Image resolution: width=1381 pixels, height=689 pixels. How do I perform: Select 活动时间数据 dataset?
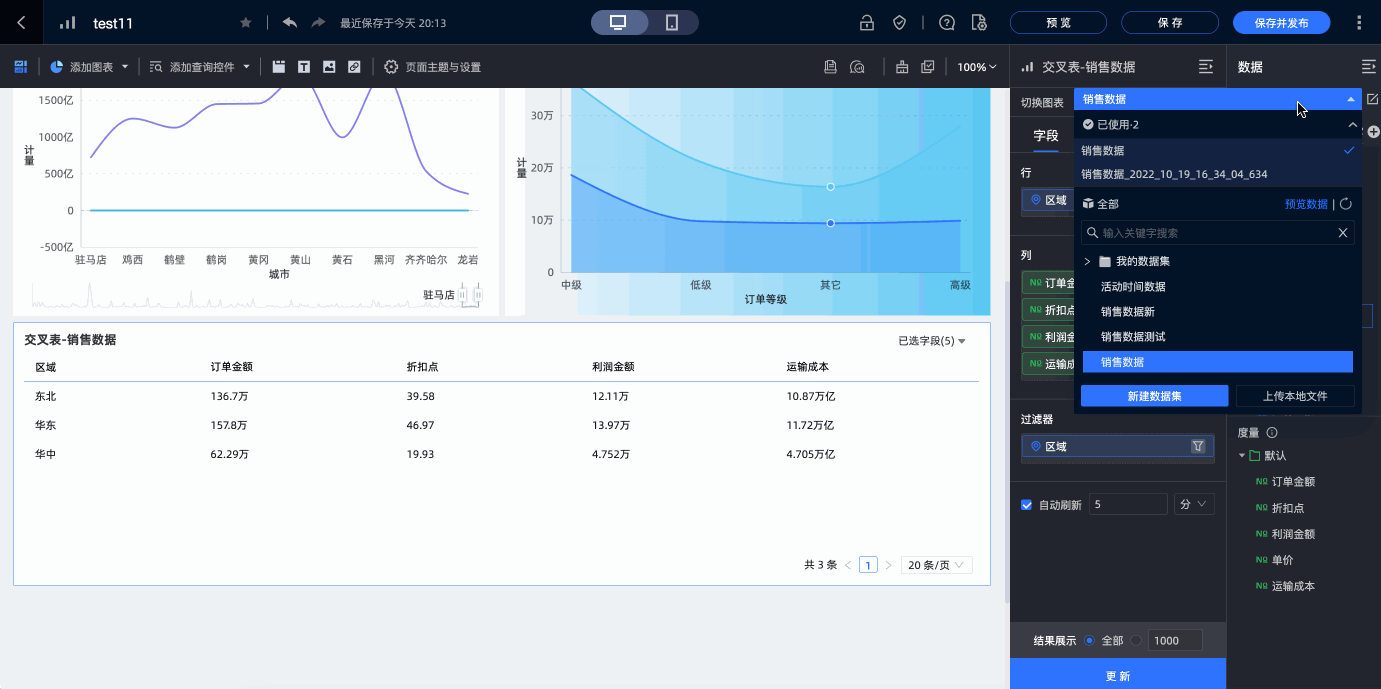click(x=1133, y=286)
